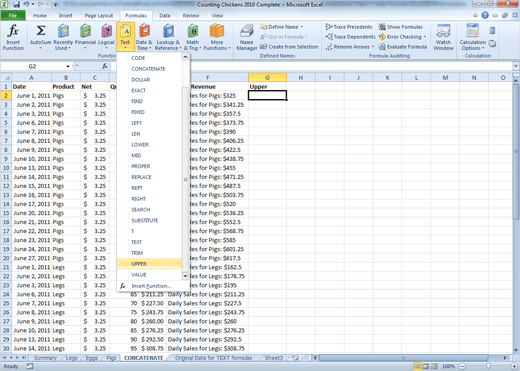Switch to Page Layout view in status bar
This screenshot has width=520, height=371.
(x=426, y=366)
